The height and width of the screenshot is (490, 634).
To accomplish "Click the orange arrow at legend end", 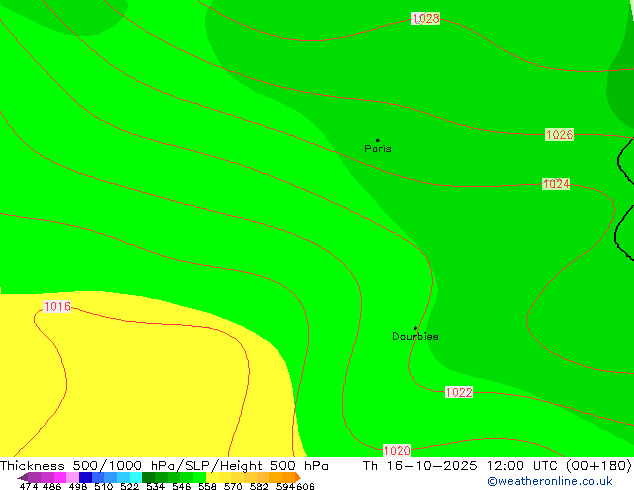I will click(298, 477).
